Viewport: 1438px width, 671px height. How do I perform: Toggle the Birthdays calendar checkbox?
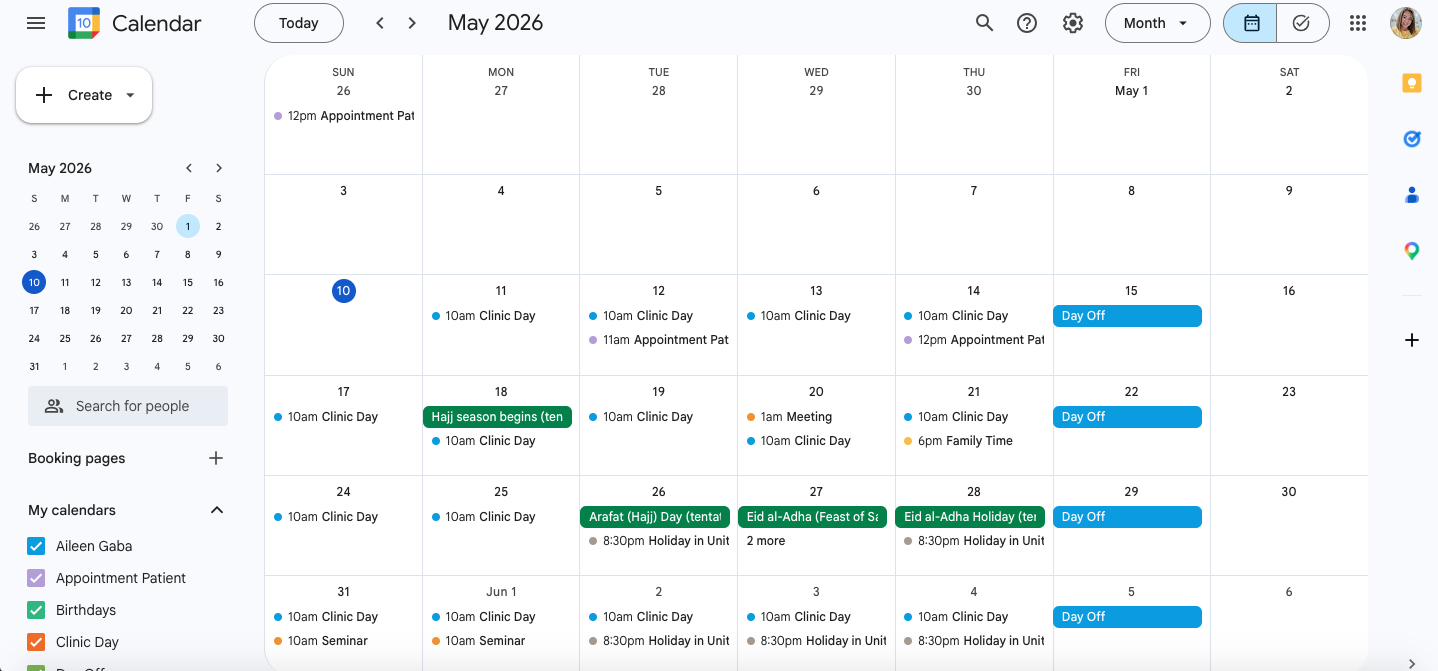tap(36, 610)
